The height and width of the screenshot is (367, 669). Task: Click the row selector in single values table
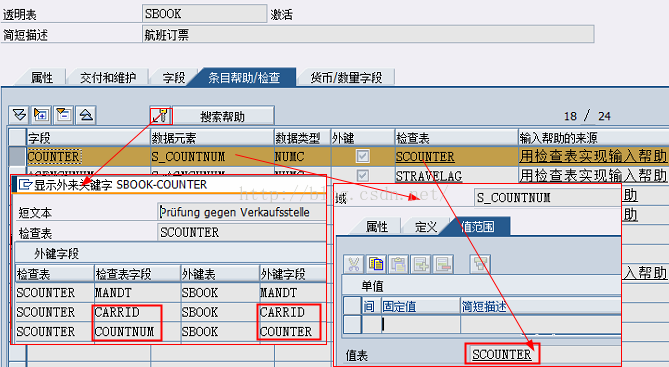[352, 324]
